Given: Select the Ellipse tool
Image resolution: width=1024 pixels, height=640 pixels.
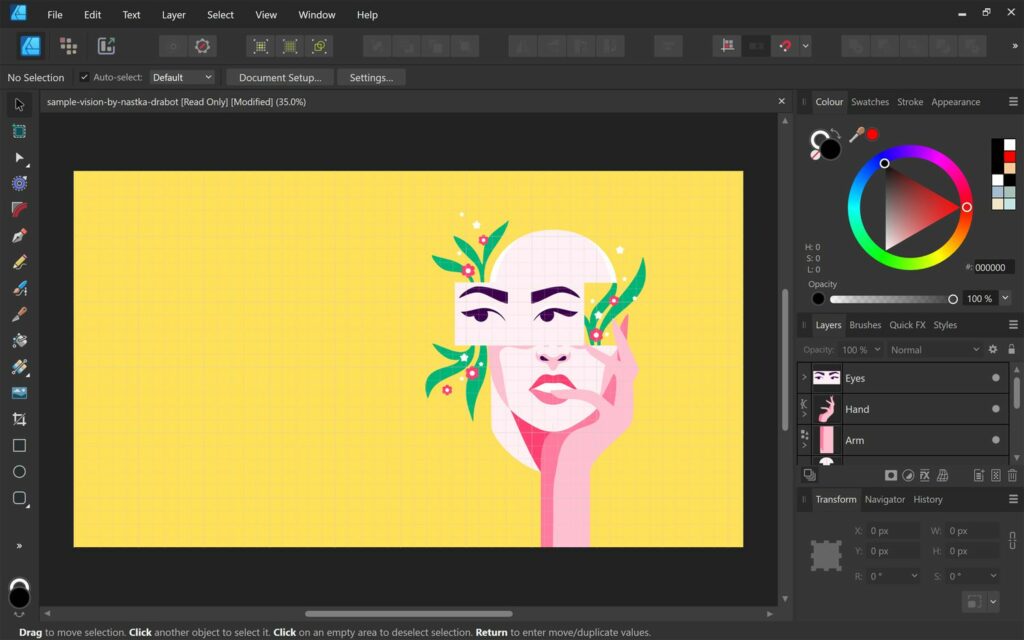Looking at the screenshot, I should 18,471.
